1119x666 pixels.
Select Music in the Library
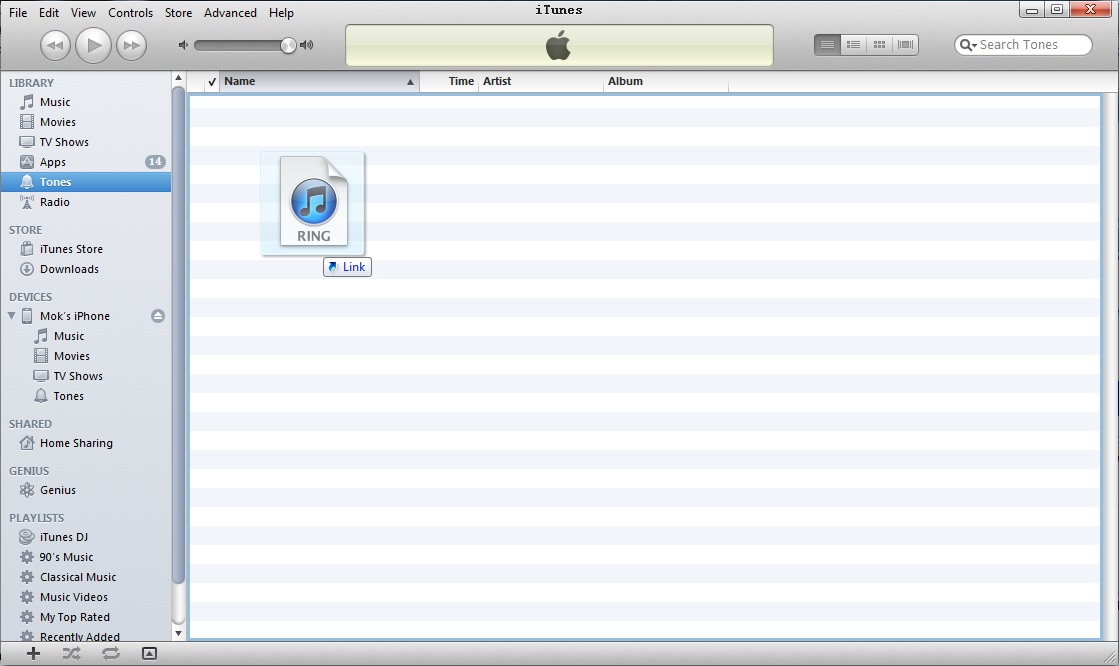86,102
